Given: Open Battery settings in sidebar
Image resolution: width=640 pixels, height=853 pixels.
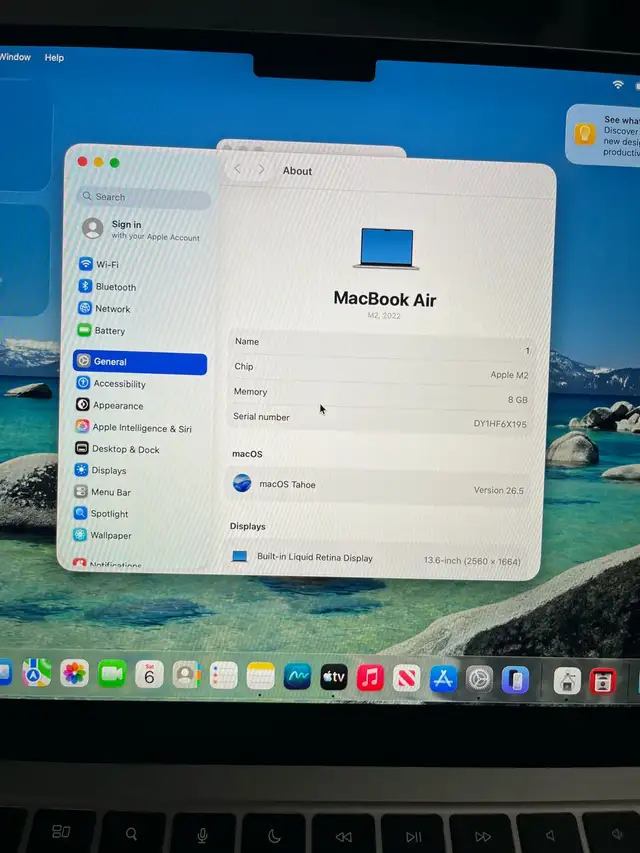Looking at the screenshot, I should point(101,330).
